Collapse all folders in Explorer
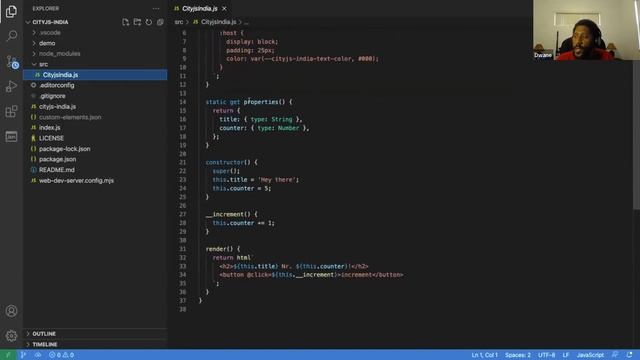 point(160,22)
